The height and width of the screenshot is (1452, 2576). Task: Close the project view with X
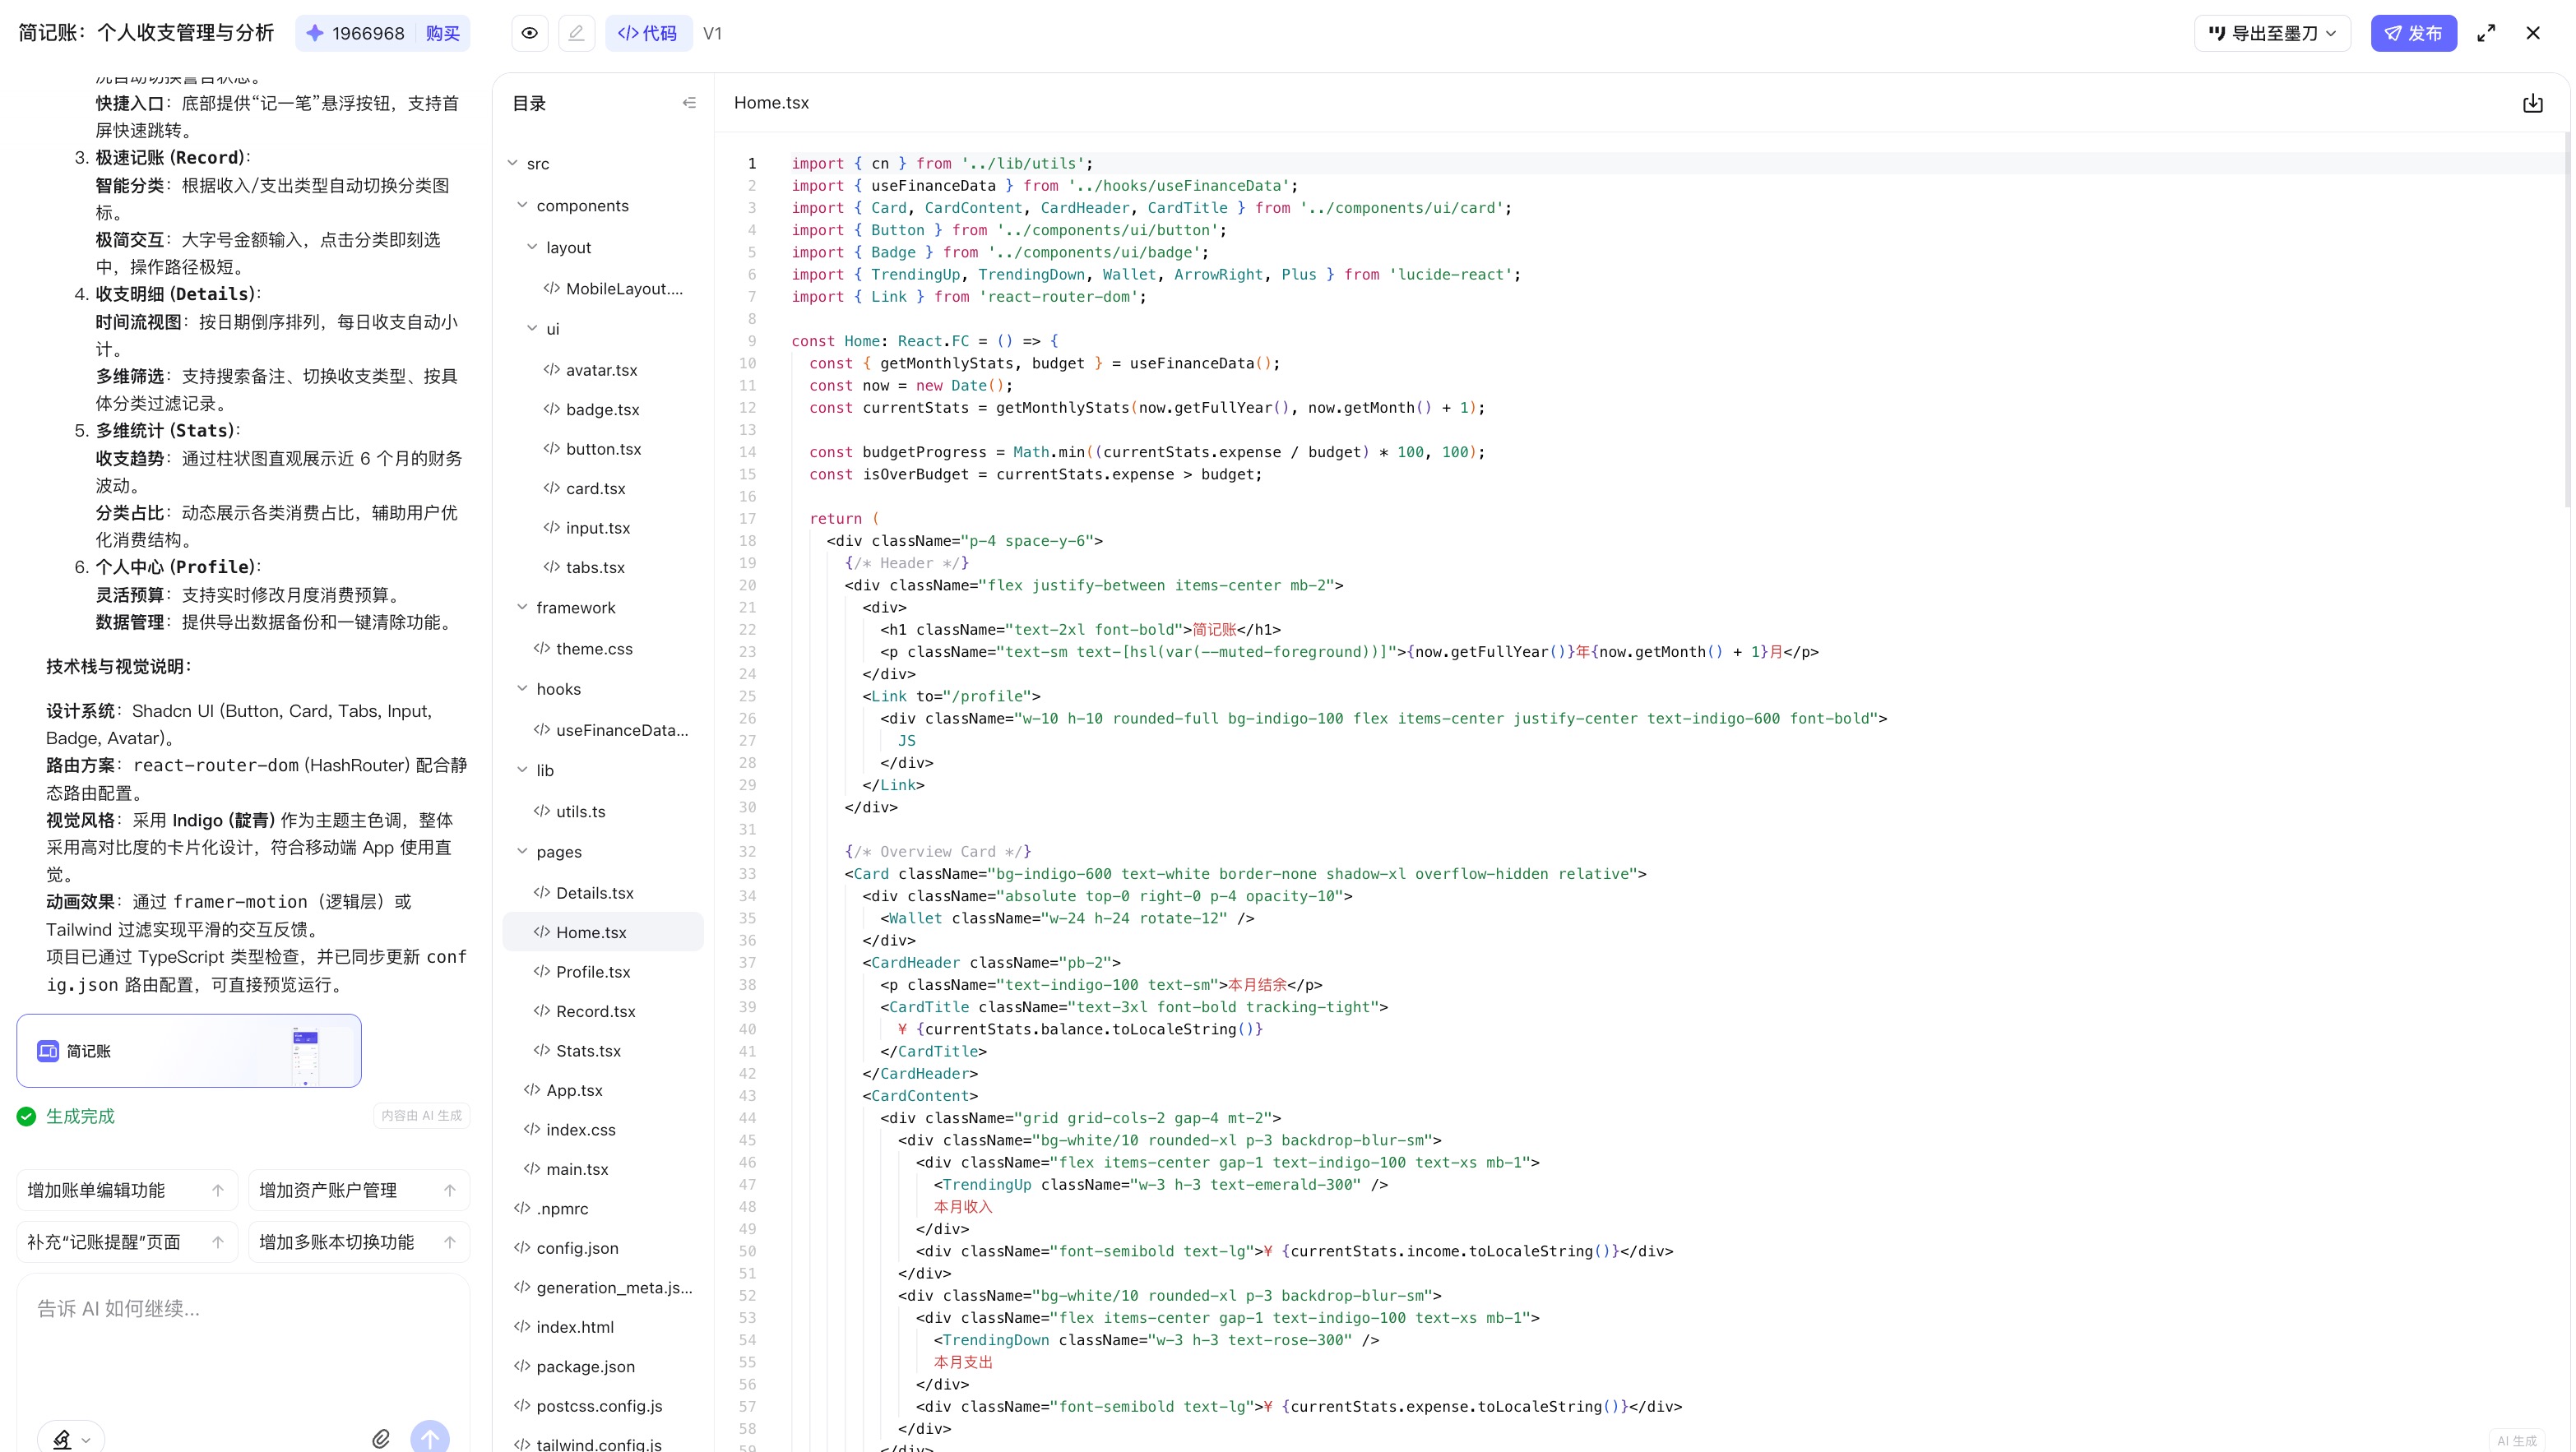[2533, 33]
